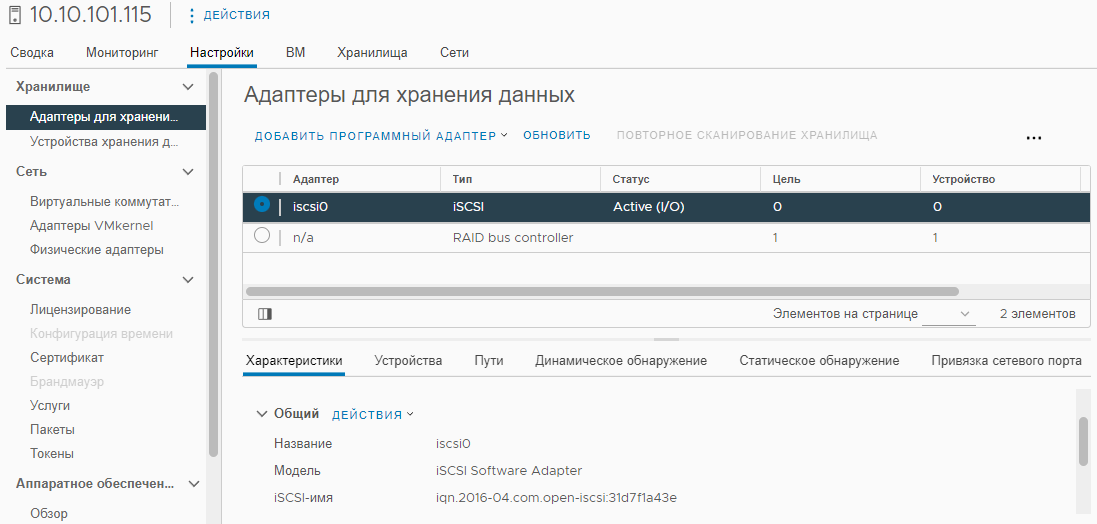This screenshot has height=524, width=1097.
Task: Click the ОБНОВИТЬ button
Action: click(x=557, y=136)
